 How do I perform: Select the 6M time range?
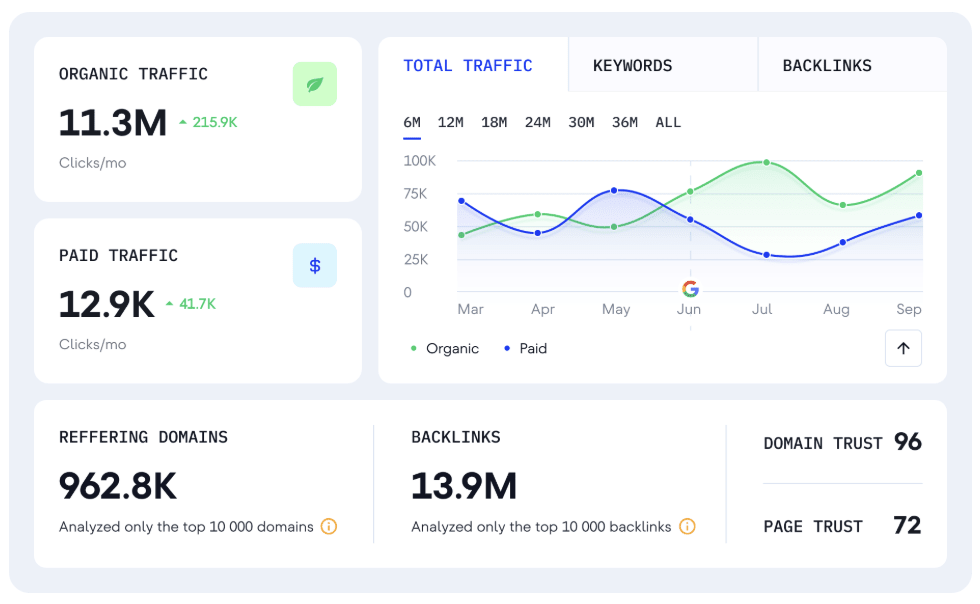[412, 123]
